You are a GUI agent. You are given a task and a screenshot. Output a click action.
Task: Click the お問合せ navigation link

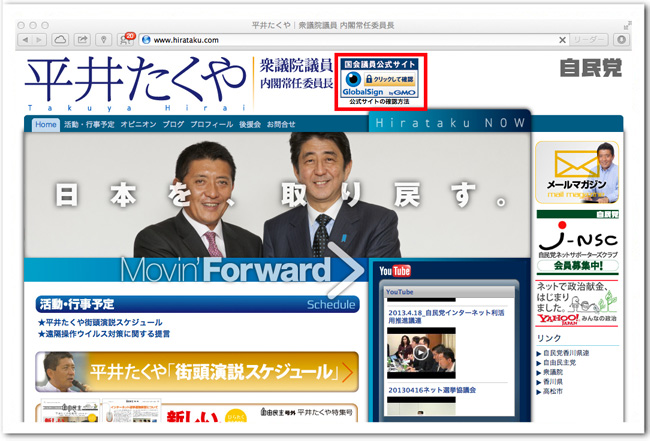(x=281, y=125)
